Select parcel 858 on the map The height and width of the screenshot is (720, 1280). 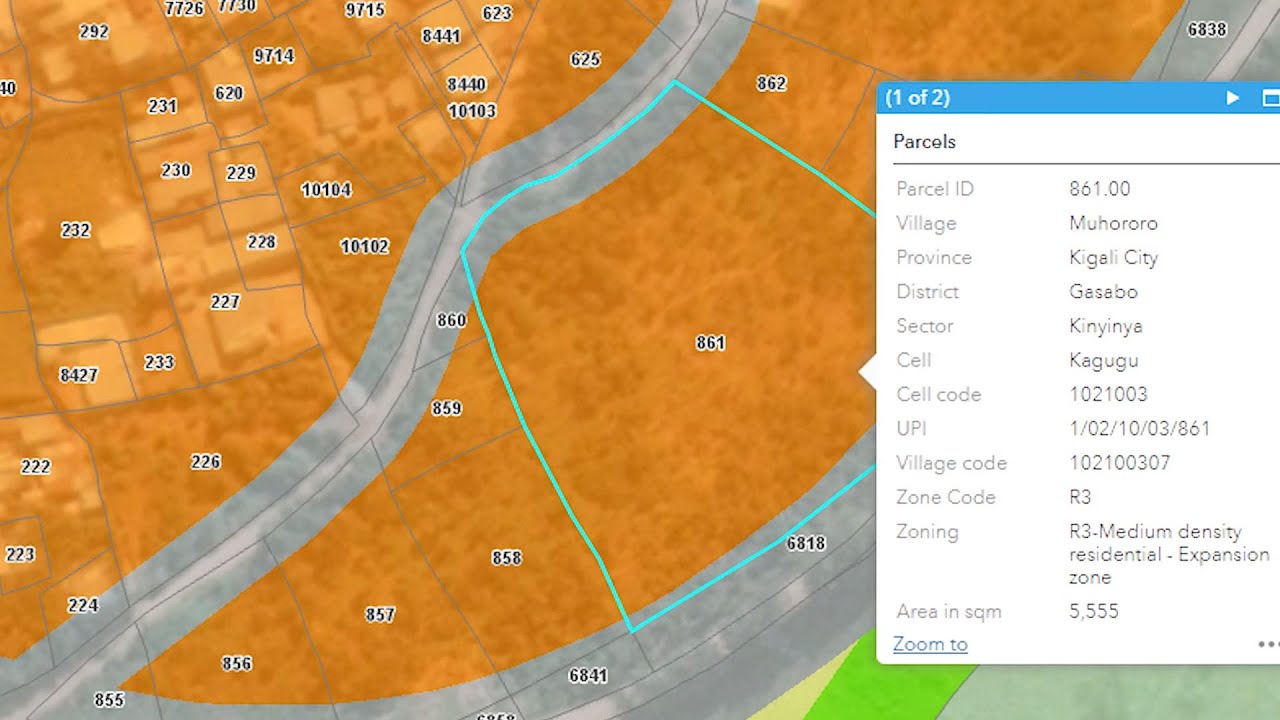[x=507, y=558]
